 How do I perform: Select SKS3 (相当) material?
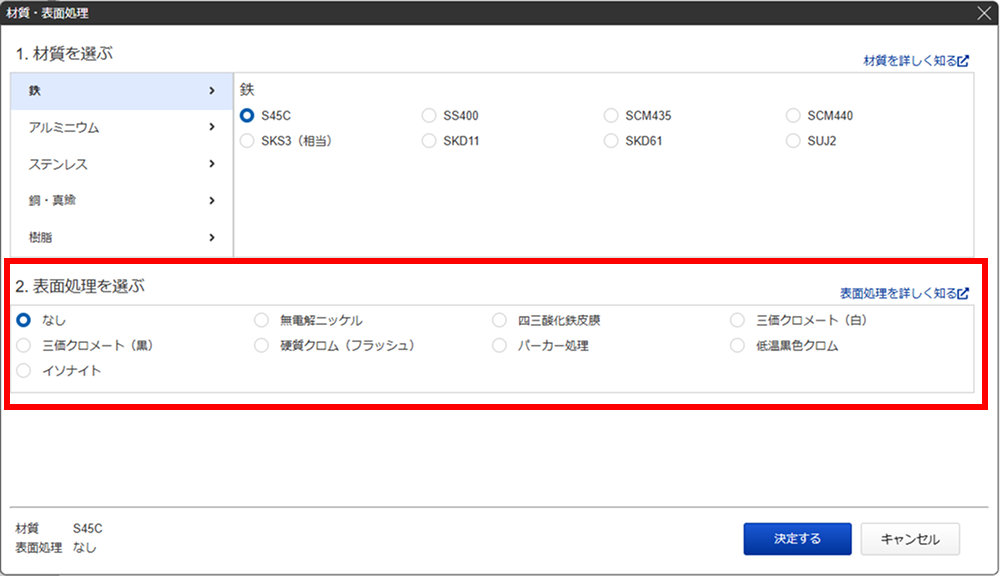[247, 140]
